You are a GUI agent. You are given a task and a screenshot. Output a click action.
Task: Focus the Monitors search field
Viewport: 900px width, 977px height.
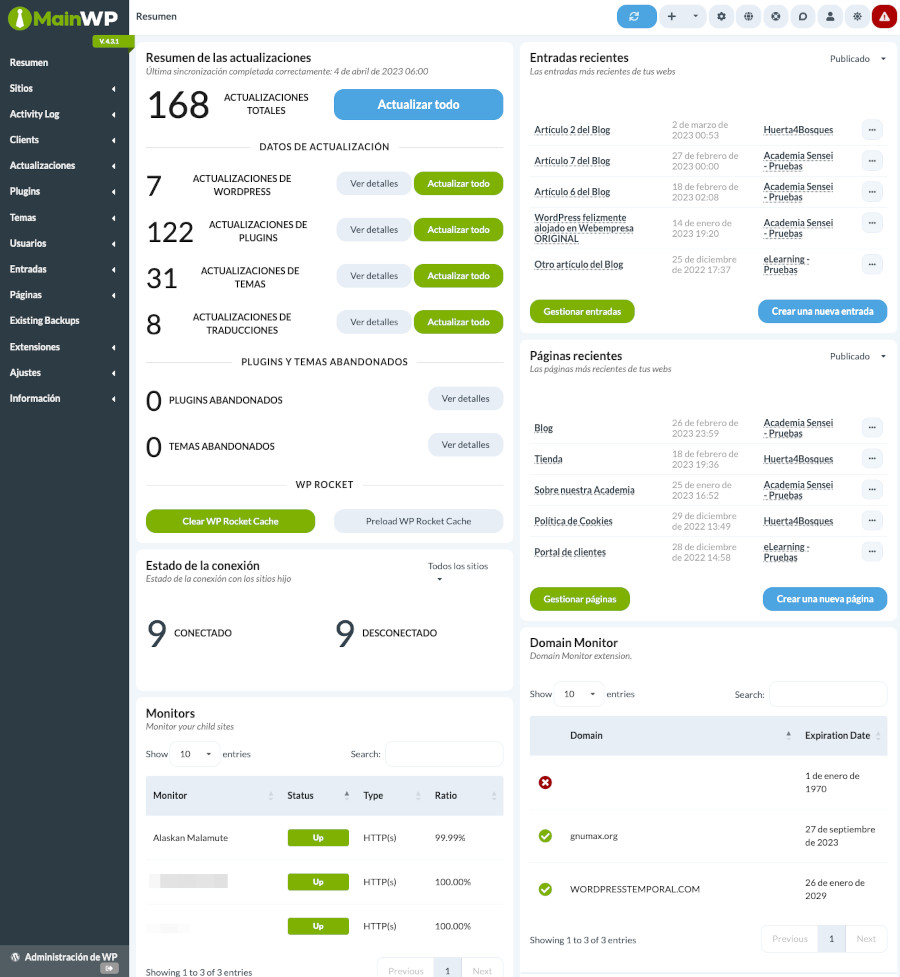444,754
